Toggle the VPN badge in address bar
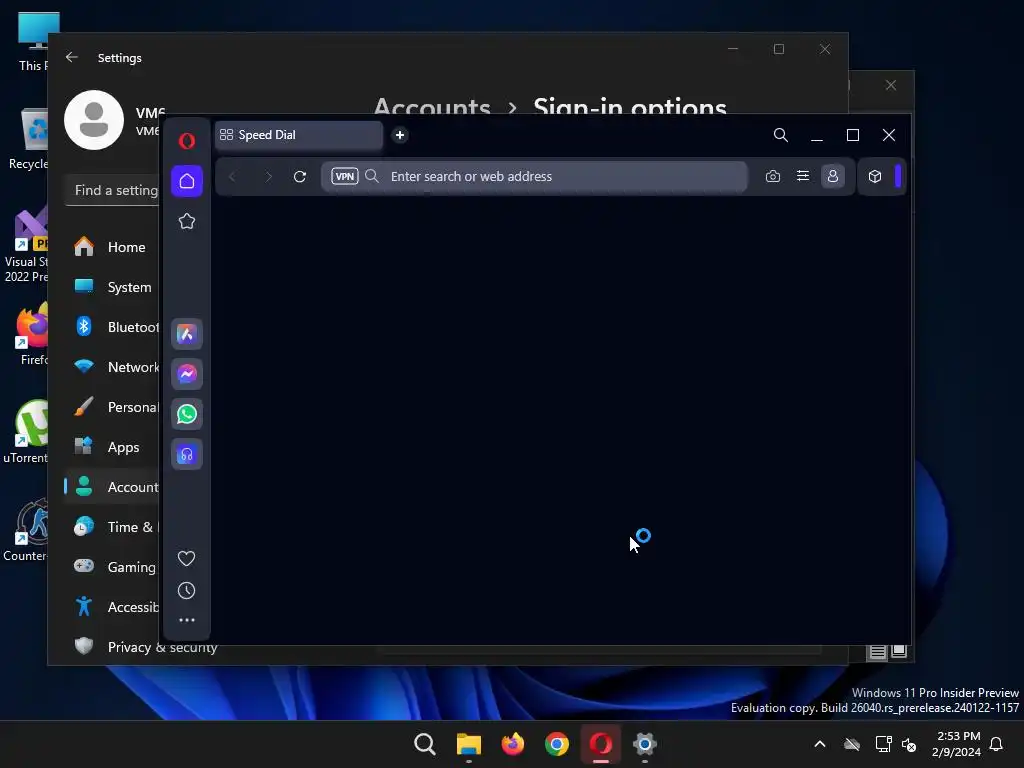The image size is (1024, 768). (345, 176)
